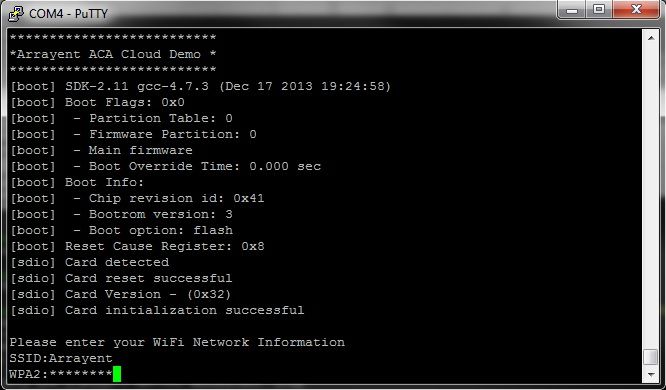The height and width of the screenshot is (390, 666).
Task: Click the COM4 - PuTTY title bar
Action: tap(289, 14)
